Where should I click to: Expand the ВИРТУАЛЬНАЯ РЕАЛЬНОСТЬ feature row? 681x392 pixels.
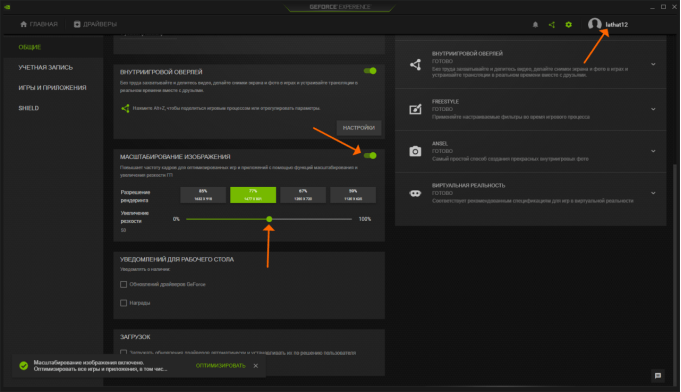click(653, 193)
